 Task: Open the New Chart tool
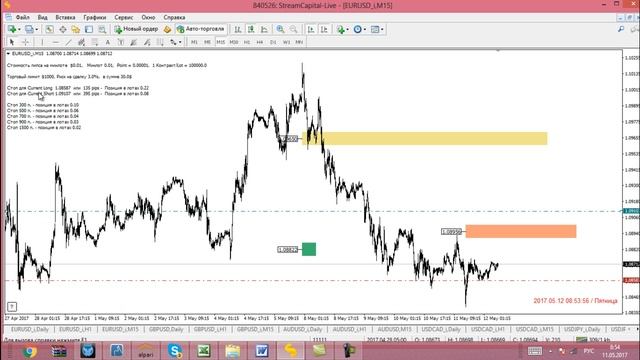[12, 29]
